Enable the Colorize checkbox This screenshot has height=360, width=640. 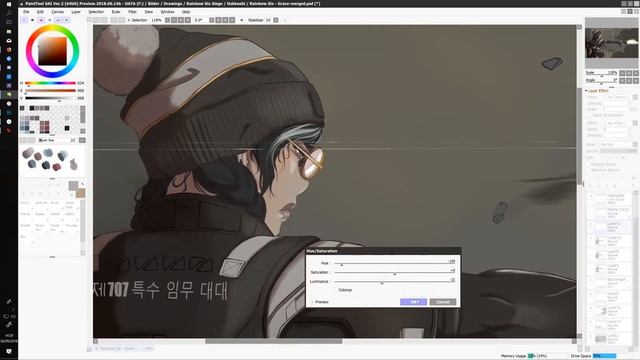[x=336, y=290]
